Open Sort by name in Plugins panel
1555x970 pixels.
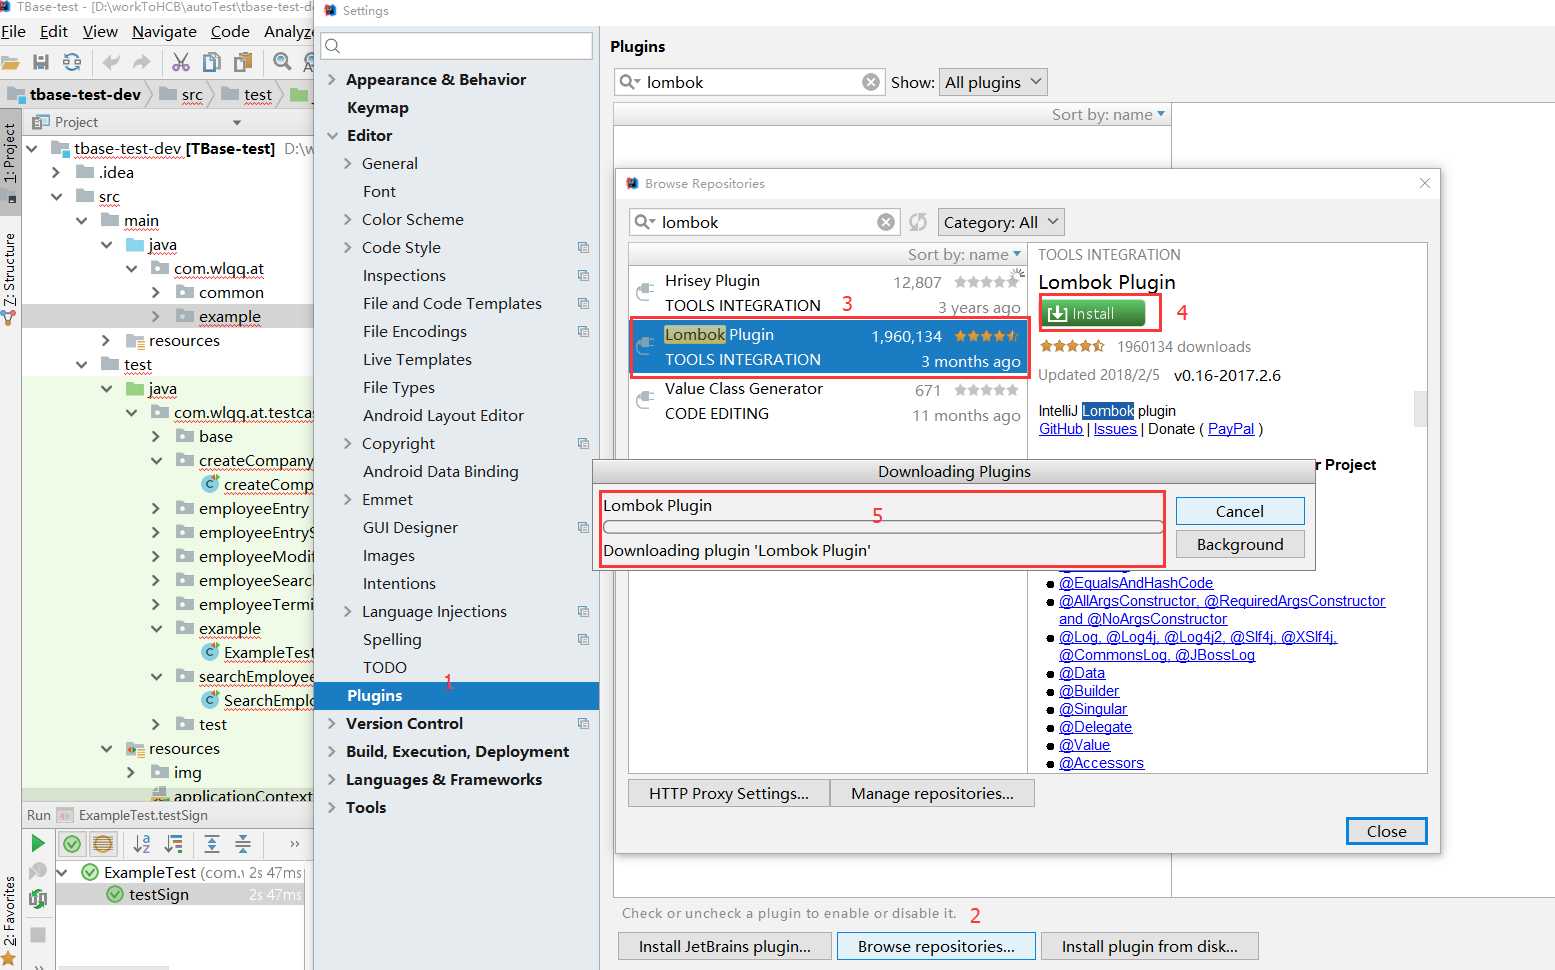1108,114
